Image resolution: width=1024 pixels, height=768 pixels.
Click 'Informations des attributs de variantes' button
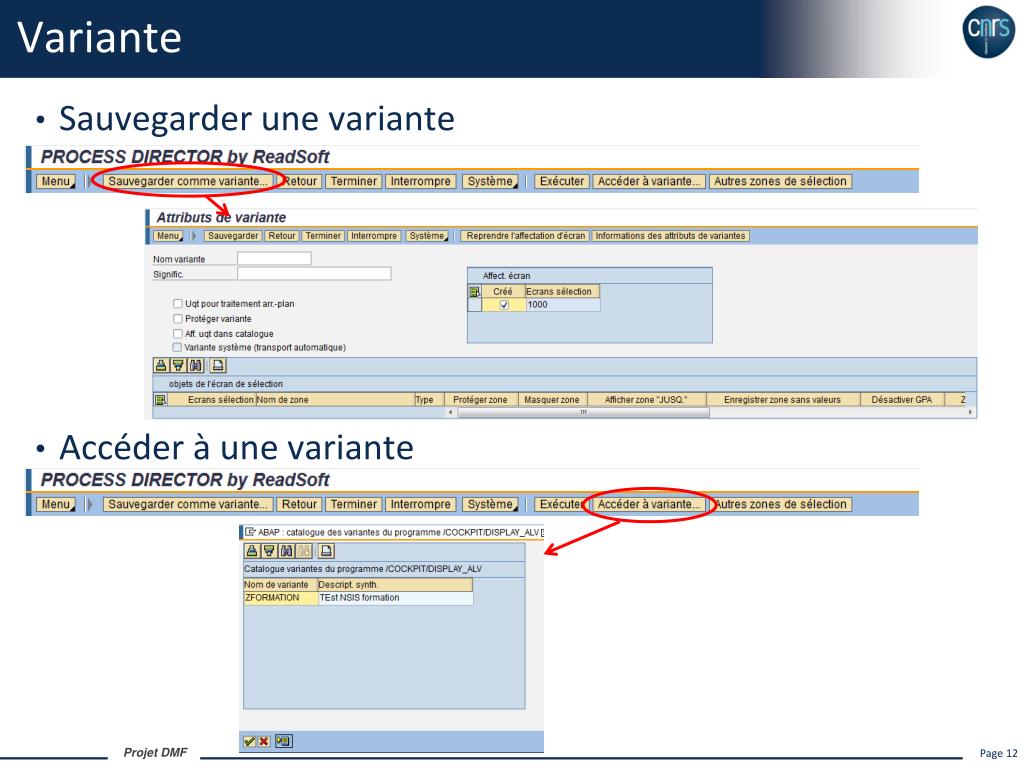click(671, 236)
